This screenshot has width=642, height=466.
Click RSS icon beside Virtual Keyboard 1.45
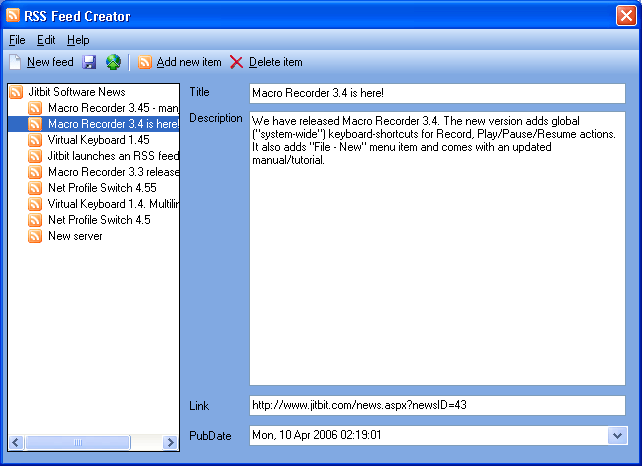click(35, 140)
